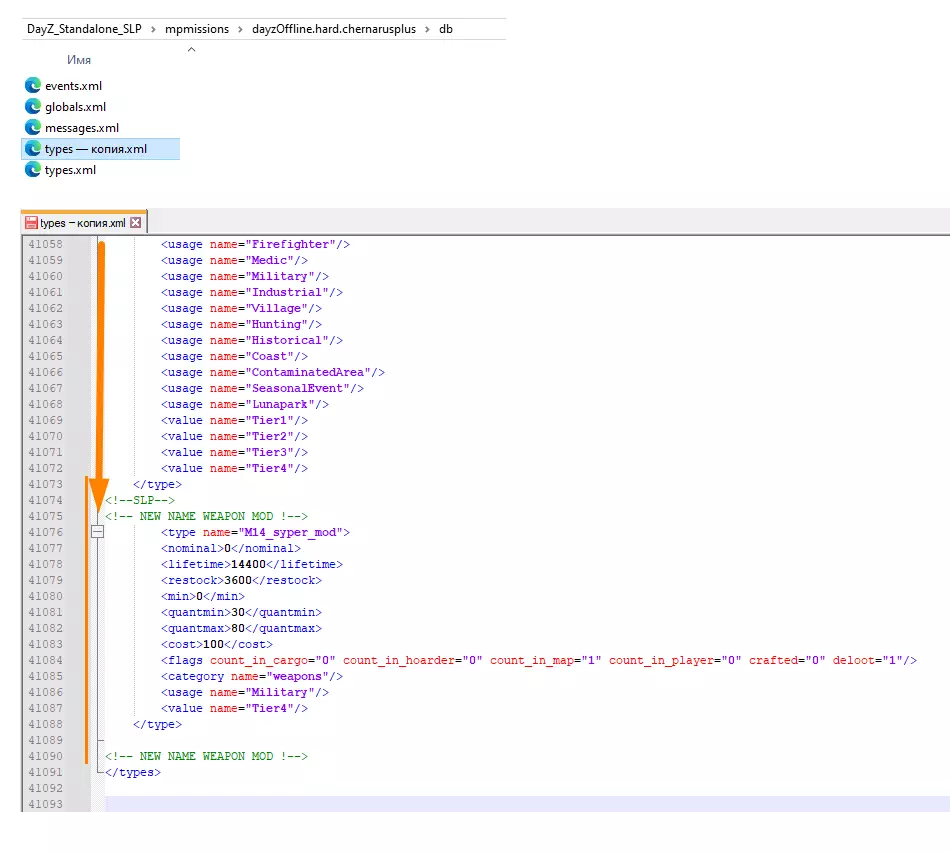Sort files by the Имя column header
Viewport: 950px width, 852px height.
coord(79,60)
